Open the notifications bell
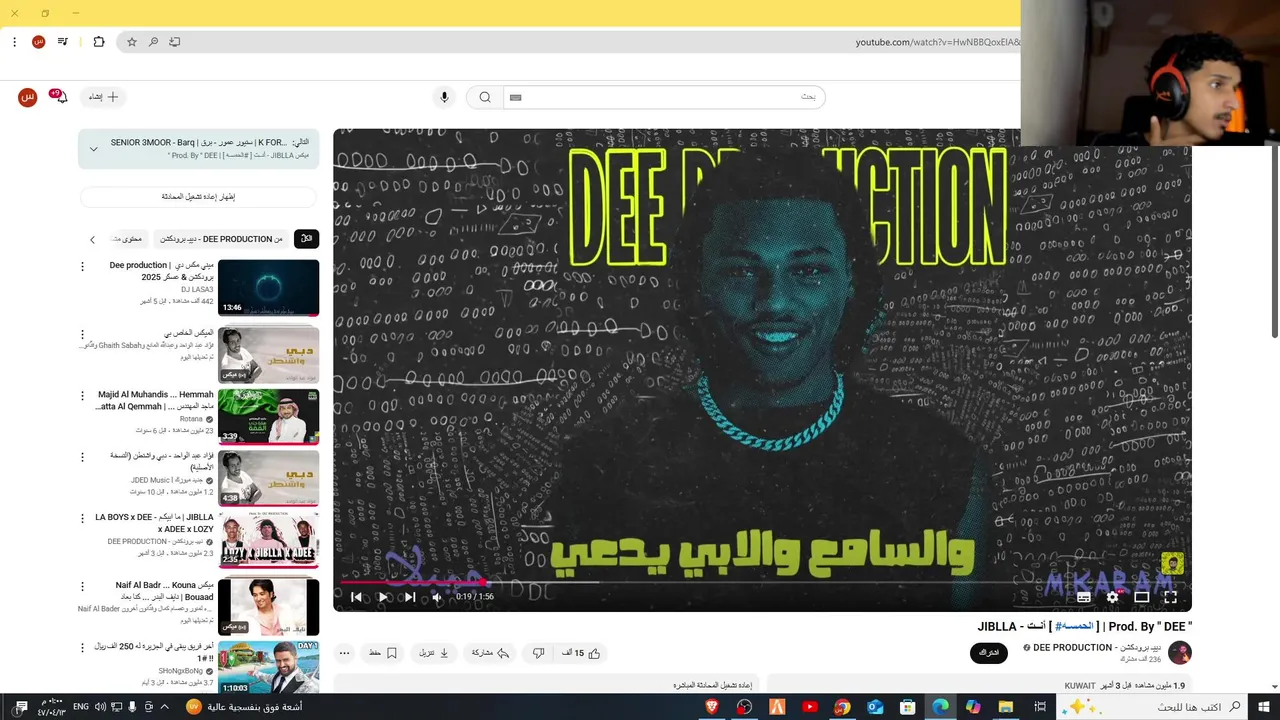 point(60,97)
